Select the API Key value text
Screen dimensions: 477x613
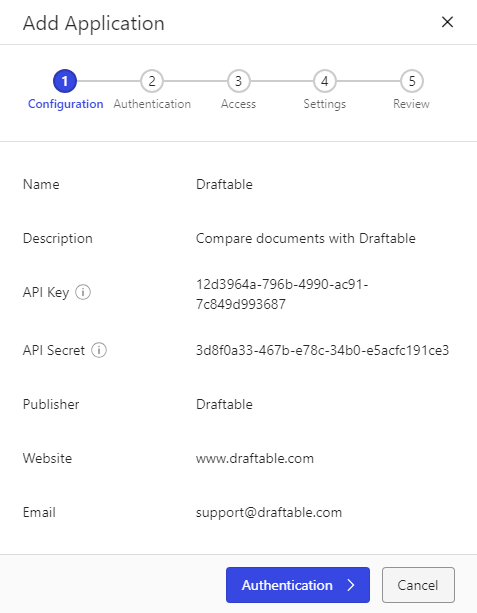pos(282,294)
